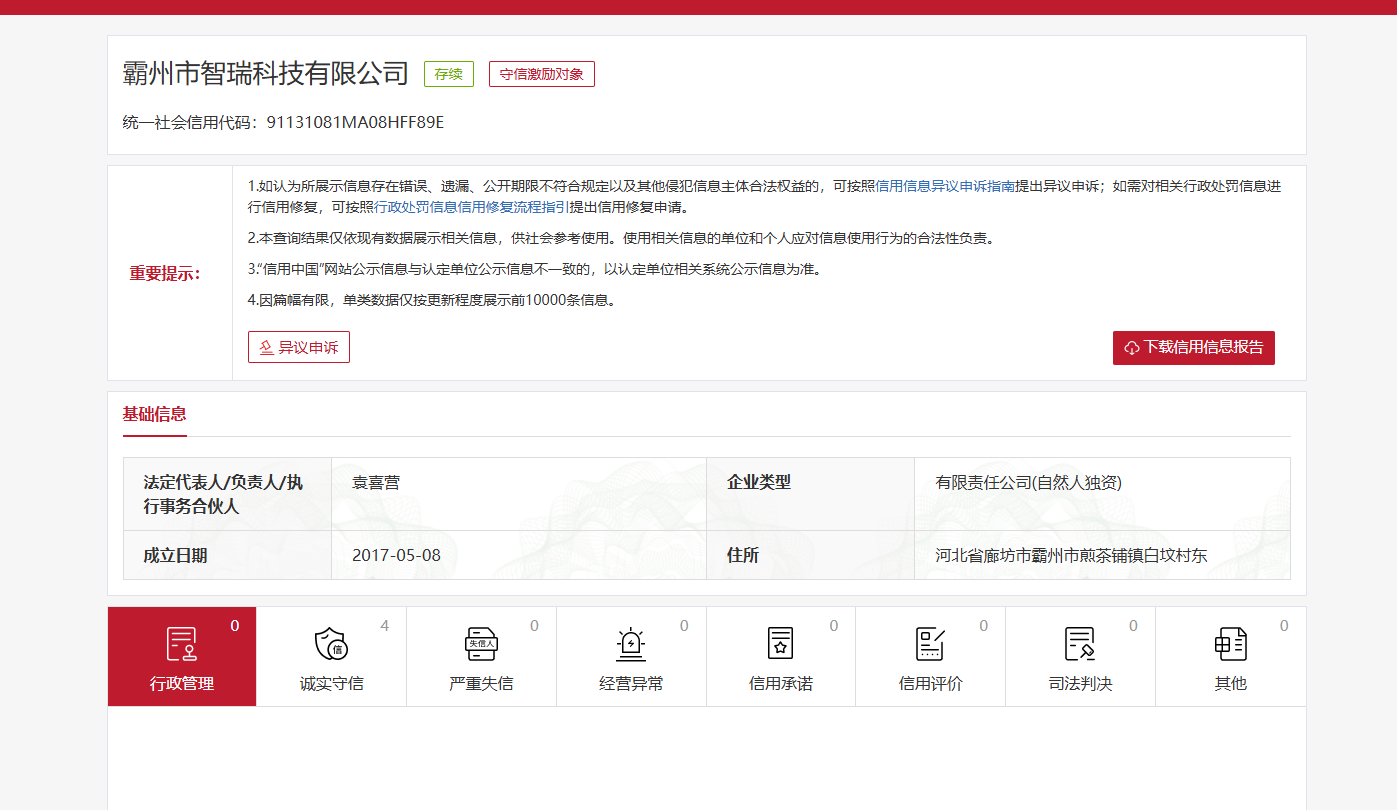Click the 严重失信 printer-style icon
Viewport: 1397px width, 810px height.
(481, 644)
